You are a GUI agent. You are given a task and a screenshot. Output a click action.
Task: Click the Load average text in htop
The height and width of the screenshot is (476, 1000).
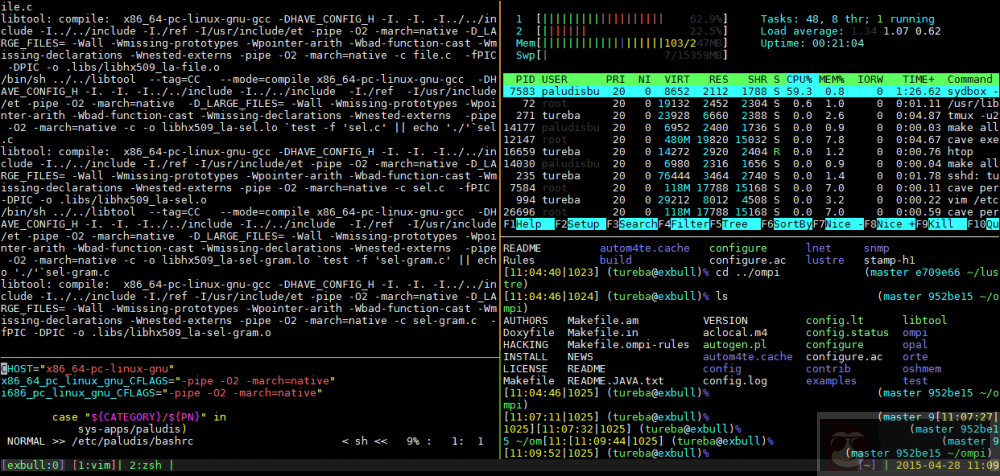(851, 31)
